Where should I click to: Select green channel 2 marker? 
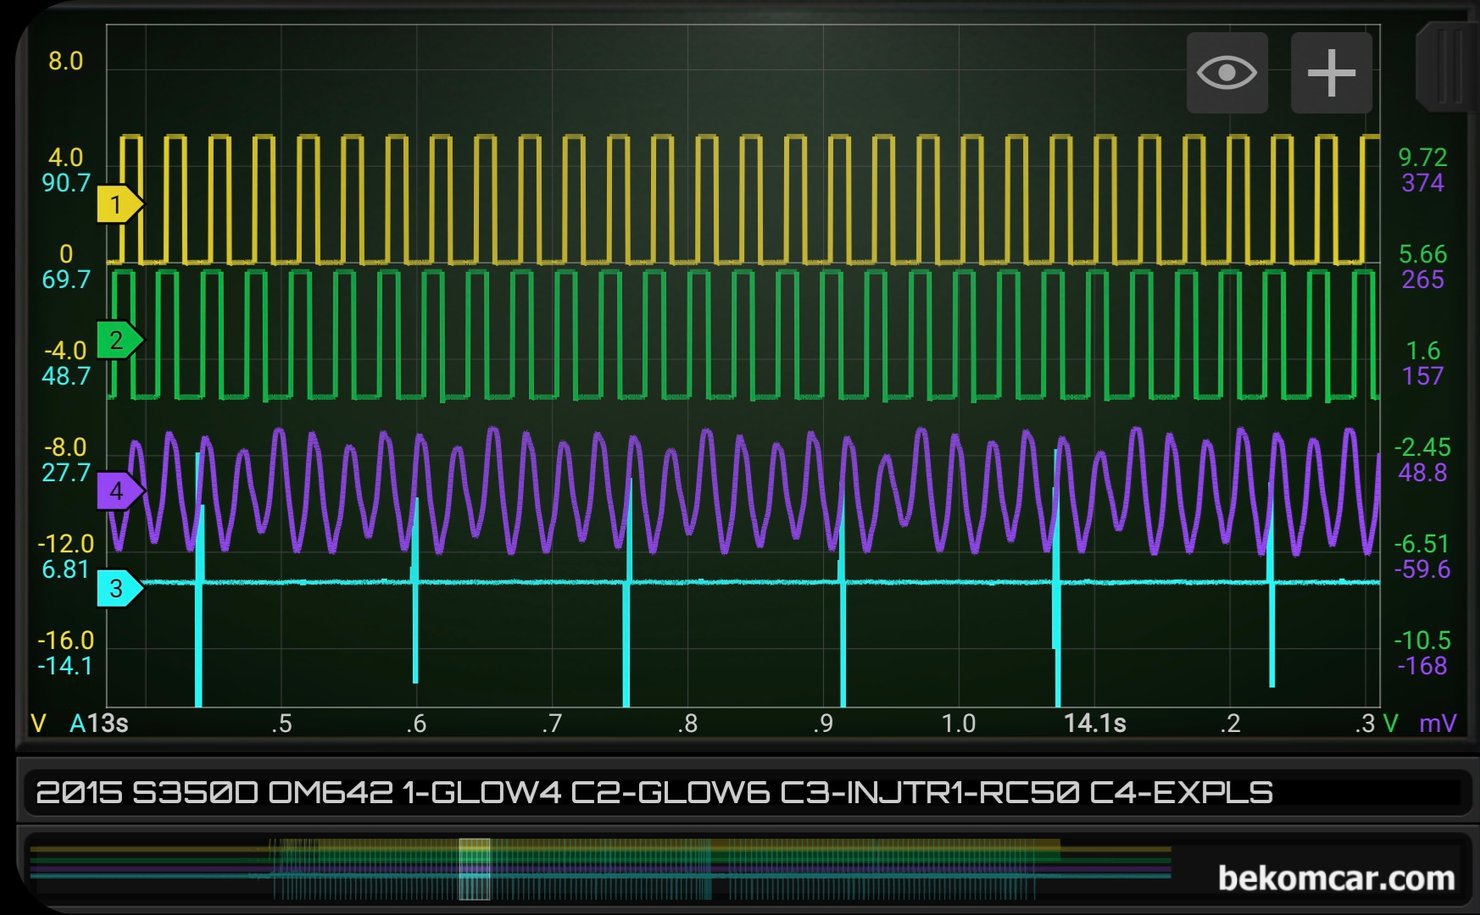[120, 340]
